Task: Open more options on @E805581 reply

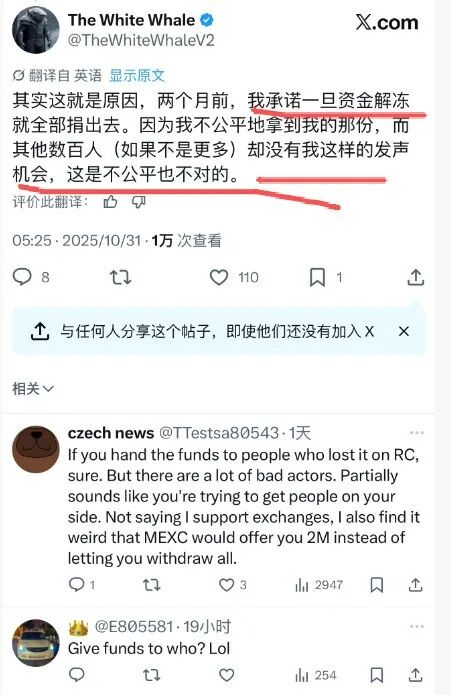Action: point(417,626)
